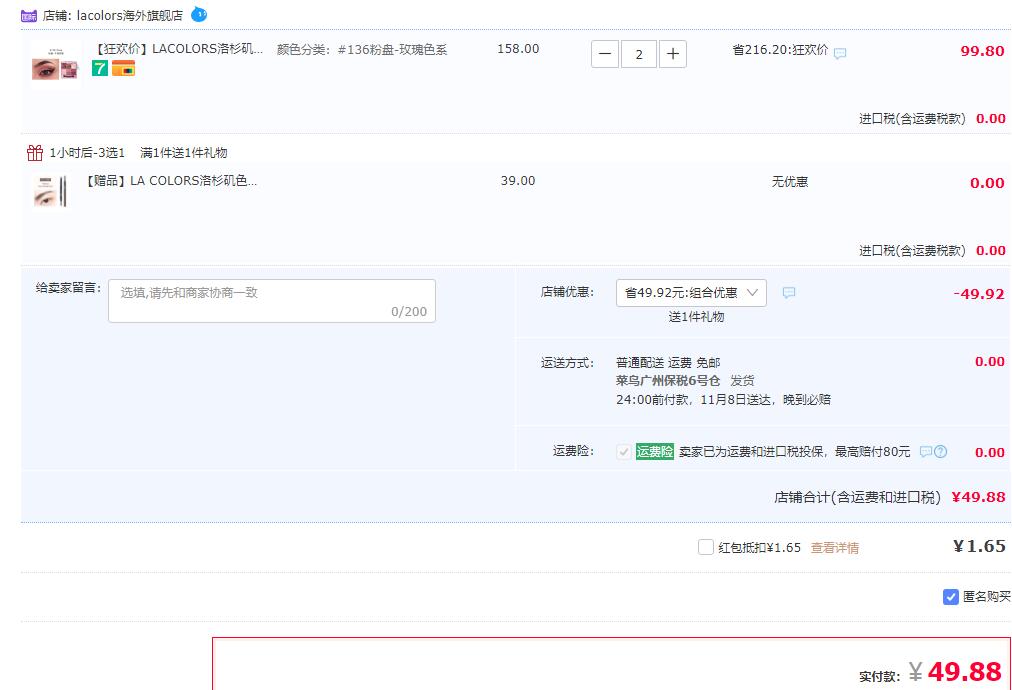Click the red gift box icon
Viewport: 1012px width, 690px height.
point(34,153)
